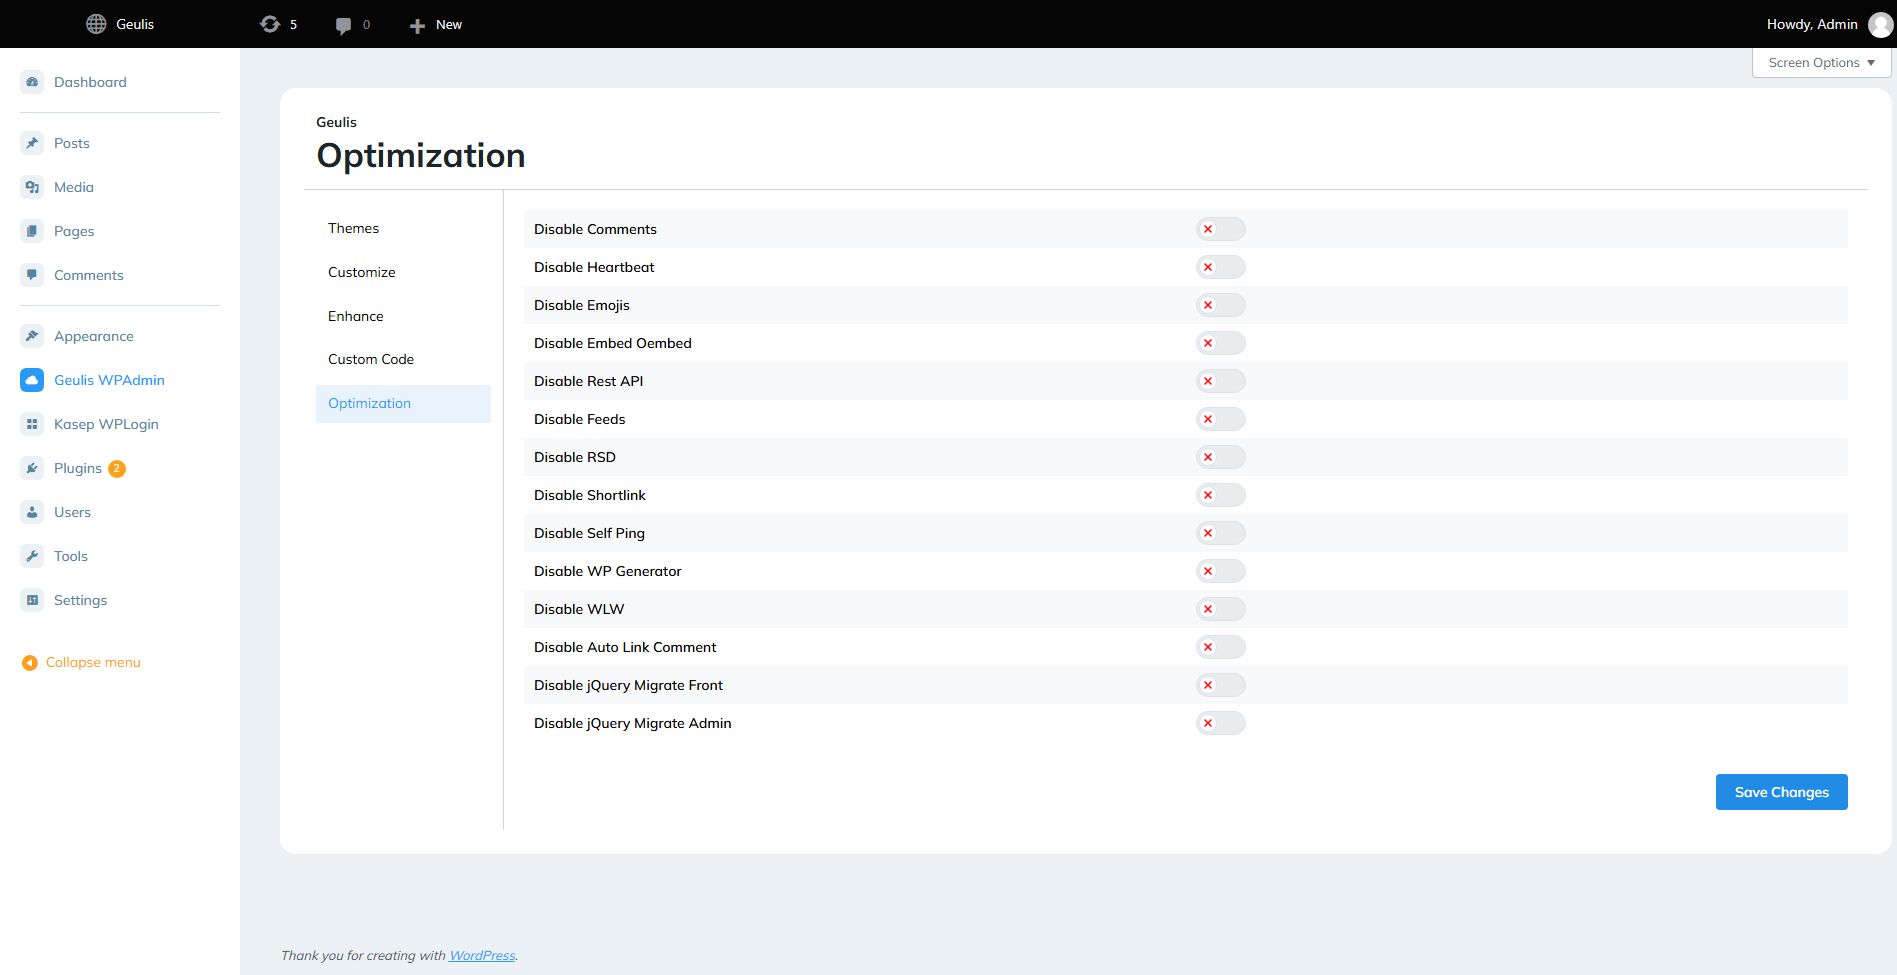Click the Comments speech bubble sidebar icon

[x=32, y=275]
